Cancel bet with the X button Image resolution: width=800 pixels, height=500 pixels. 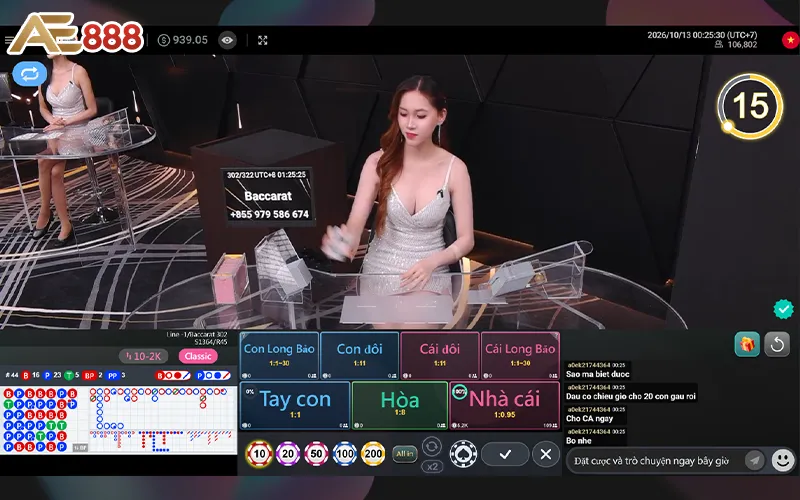tap(546, 454)
